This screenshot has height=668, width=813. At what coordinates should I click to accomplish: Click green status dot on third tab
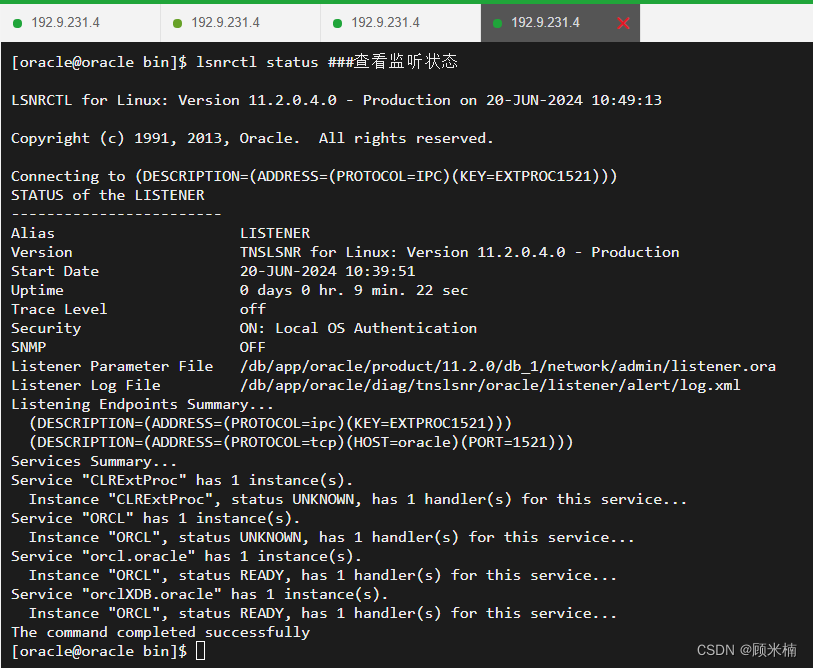337,23
